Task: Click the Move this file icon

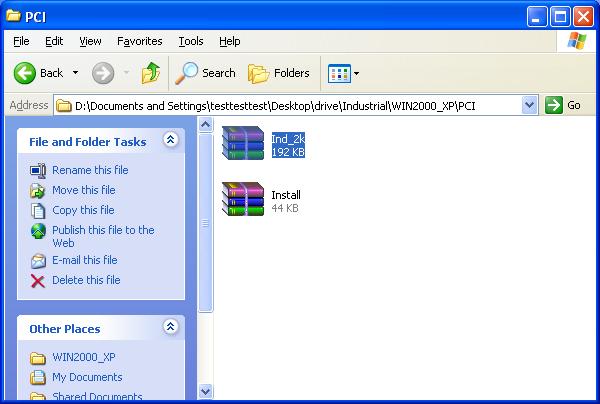Action: [38, 191]
